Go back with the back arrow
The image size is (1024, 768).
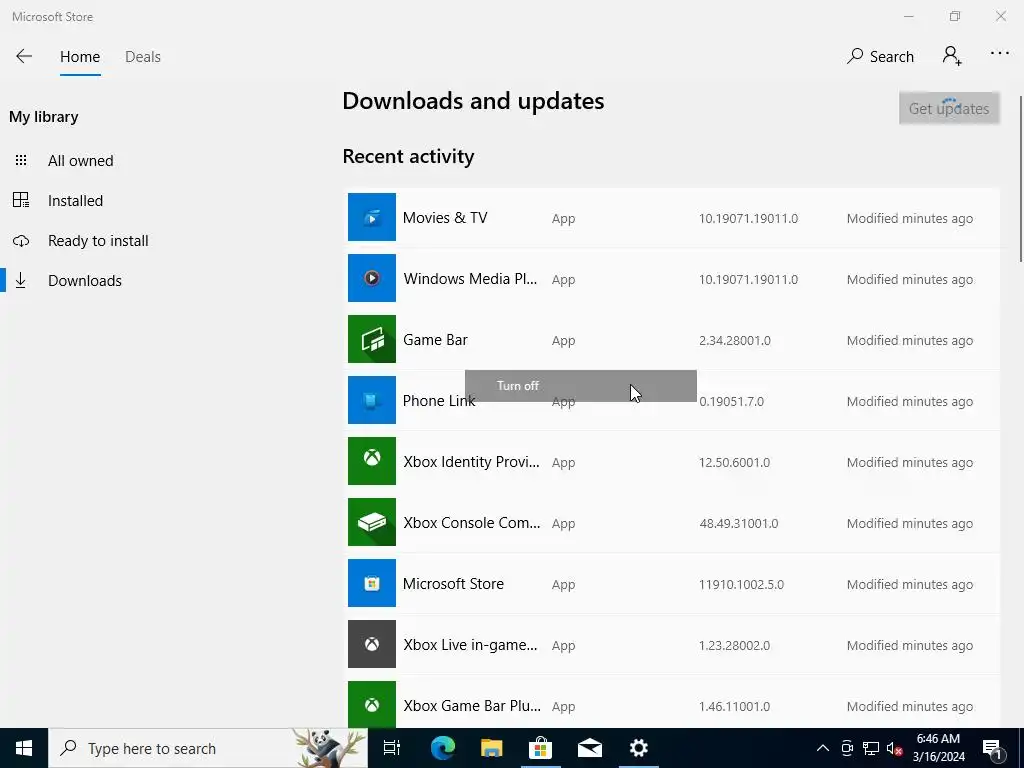(x=24, y=57)
